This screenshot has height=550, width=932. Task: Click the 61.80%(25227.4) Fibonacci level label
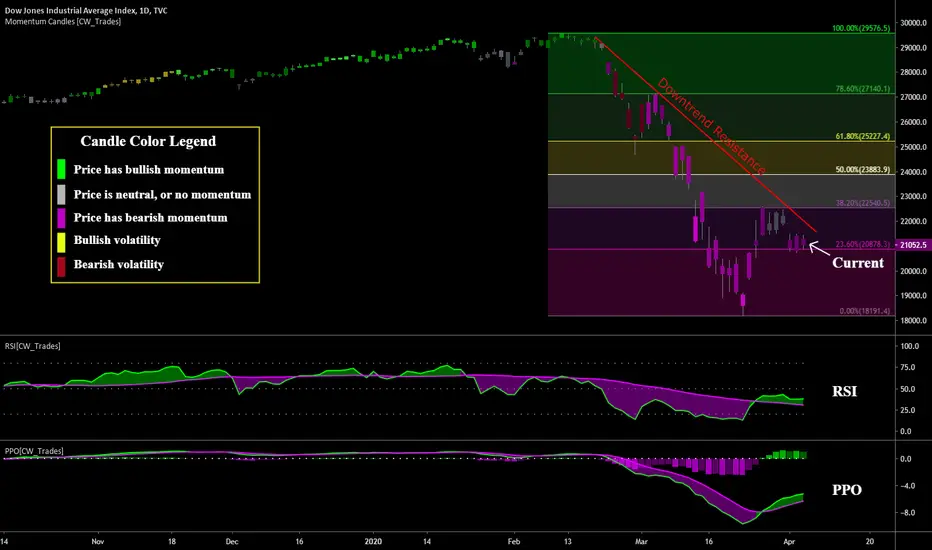pyautogui.click(x=862, y=136)
